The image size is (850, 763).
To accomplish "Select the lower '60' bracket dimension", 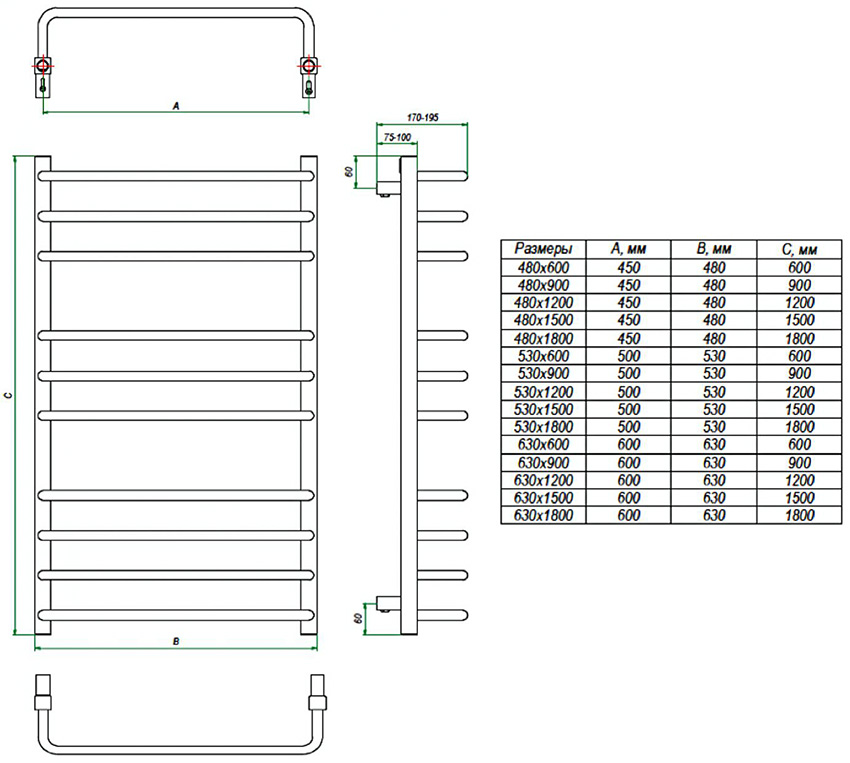I will tap(358, 618).
